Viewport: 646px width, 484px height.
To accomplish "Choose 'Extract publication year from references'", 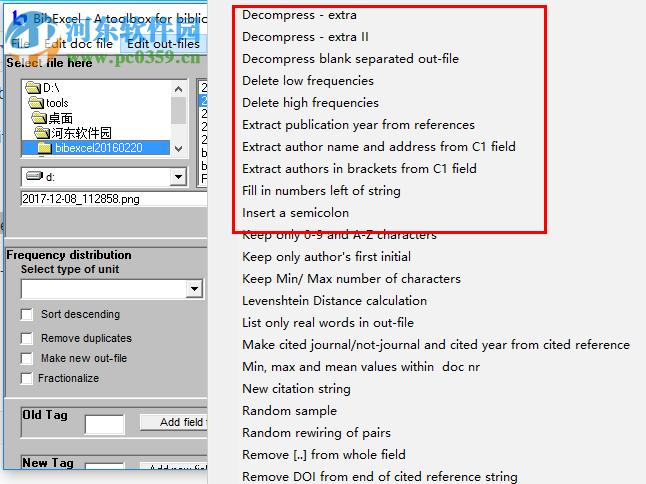I will tap(358, 125).
